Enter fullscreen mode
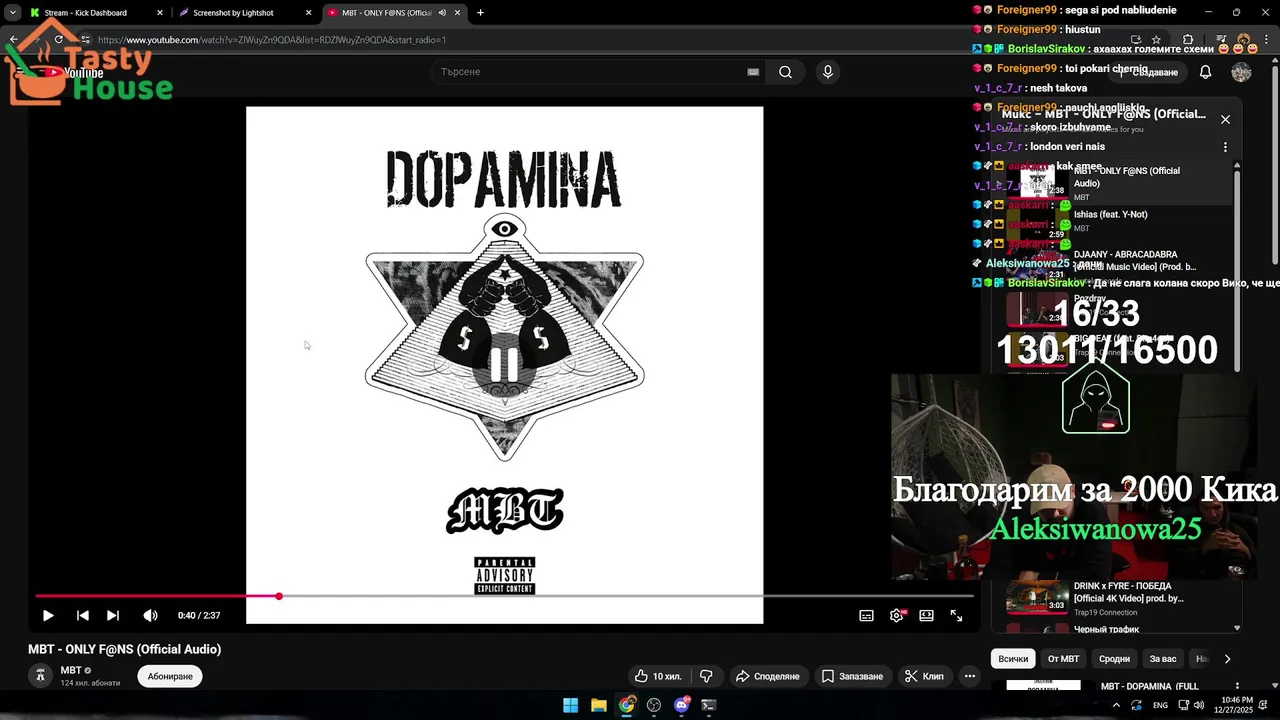 click(957, 616)
